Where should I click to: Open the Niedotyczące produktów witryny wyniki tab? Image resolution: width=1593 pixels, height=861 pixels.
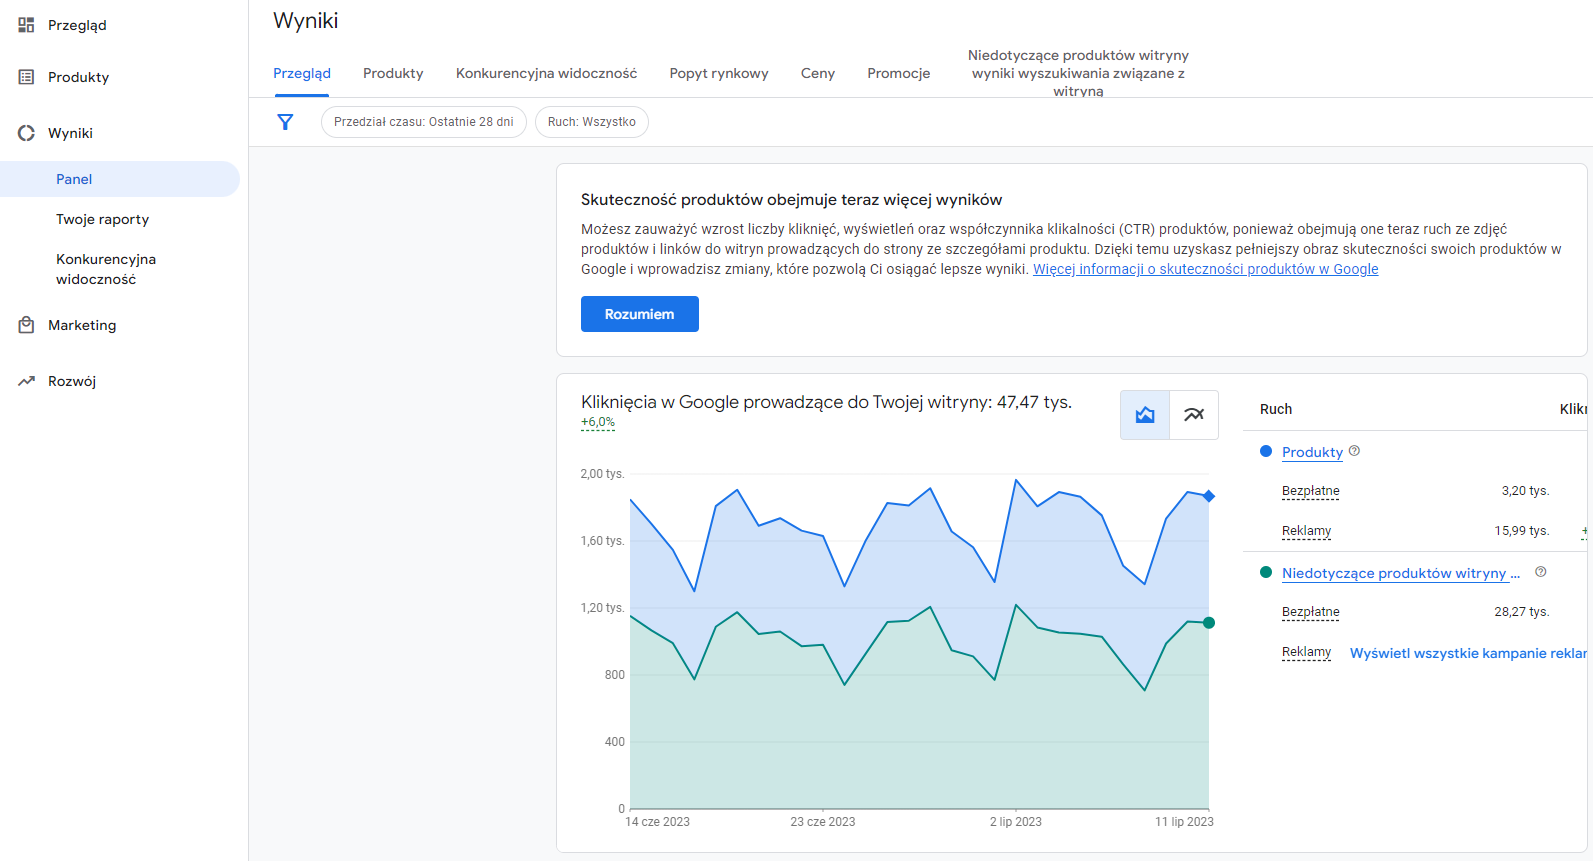click(1078, 73)
